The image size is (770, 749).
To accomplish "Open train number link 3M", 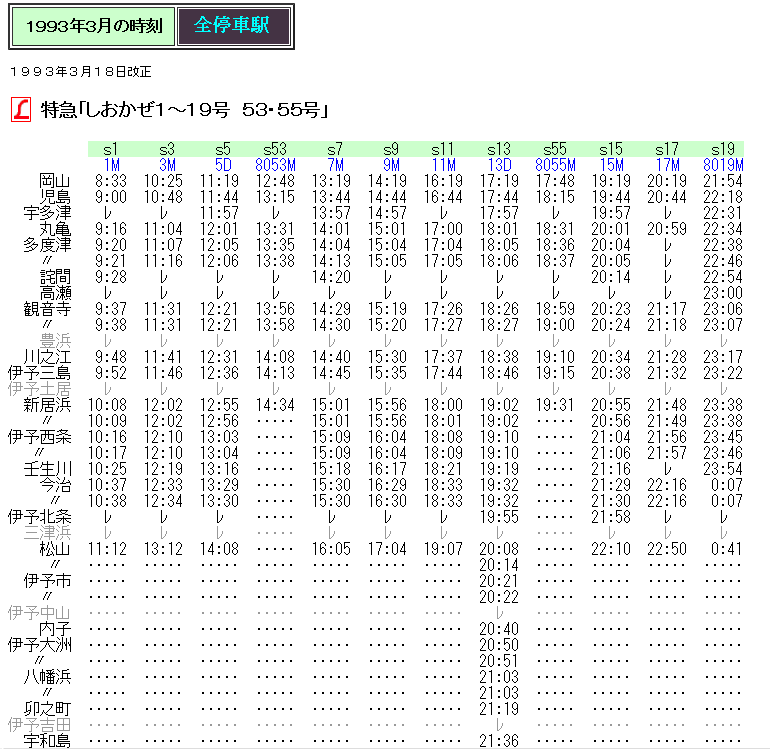I will point(167,165).
